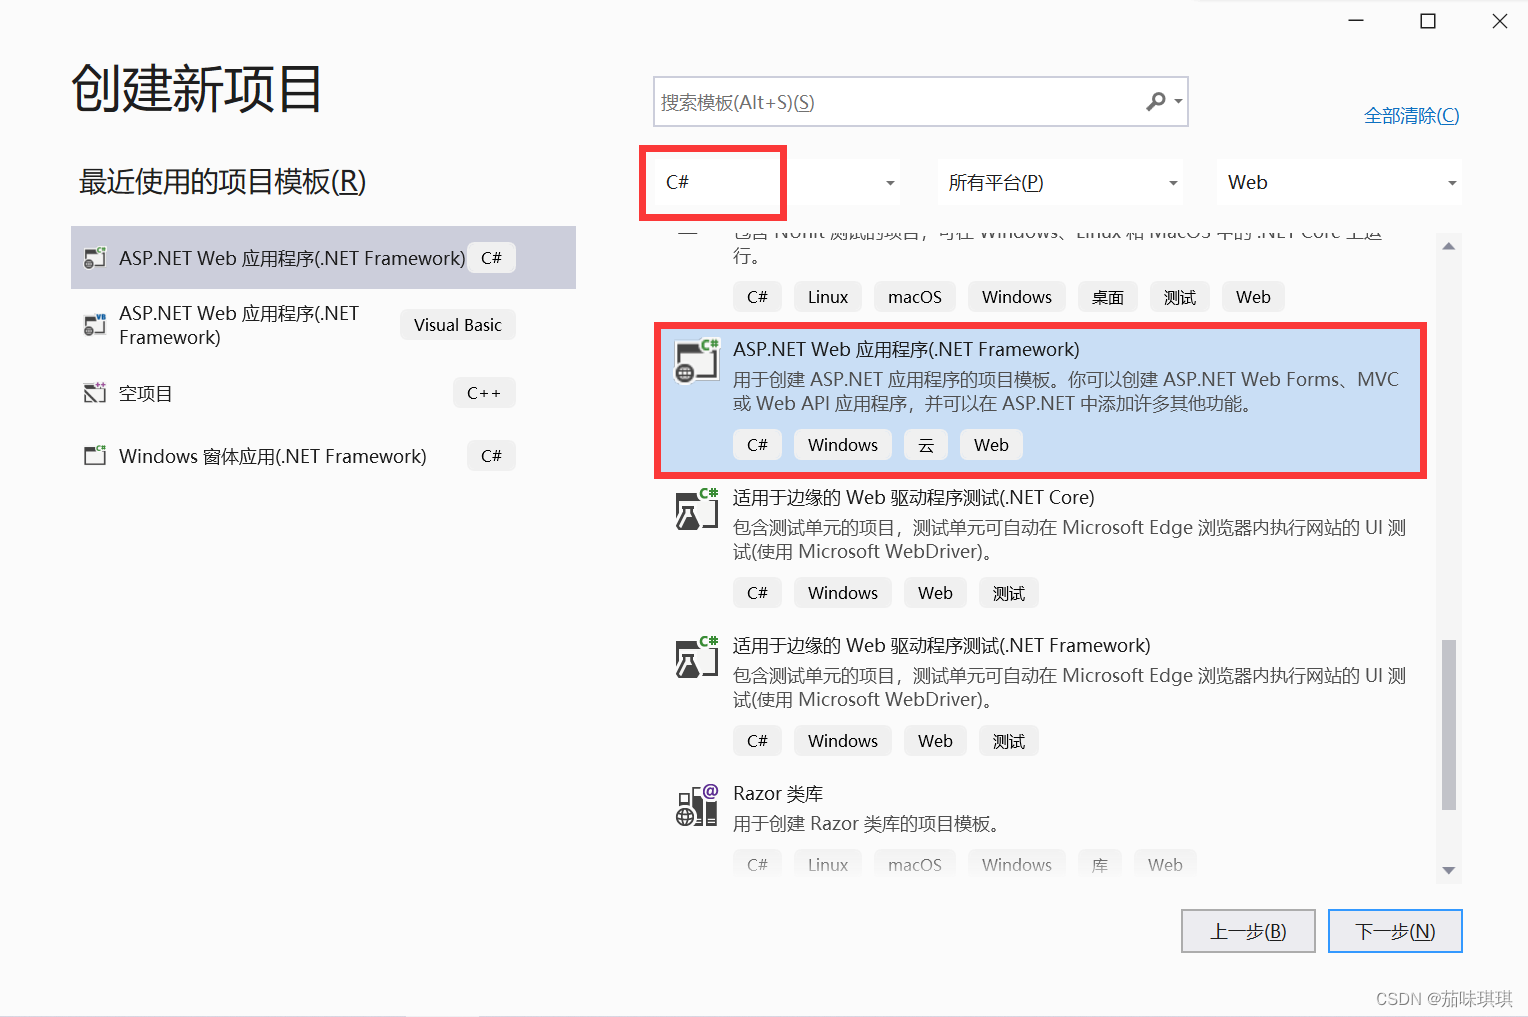Click the Windows 窗体应用 template icon
Viewport: 1528px width, 1017px height.
(x=95, y=456)
